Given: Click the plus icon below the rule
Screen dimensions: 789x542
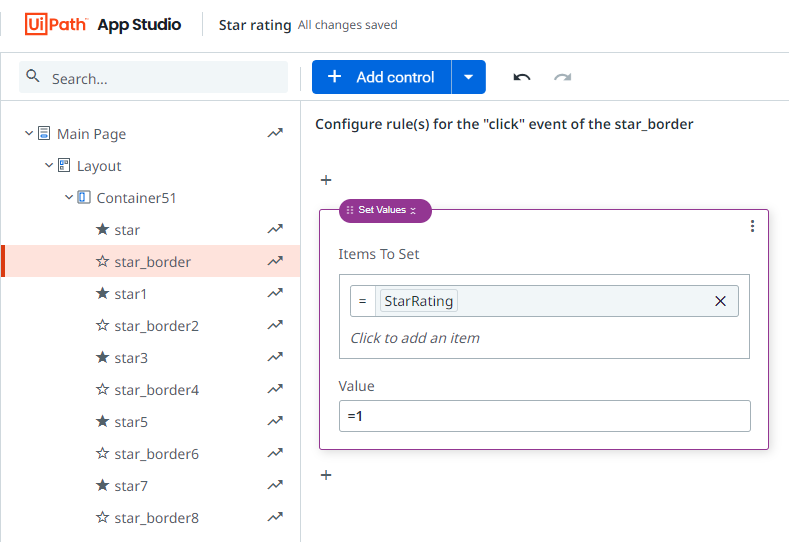Looking at the screenshot, I should pyautogui.click(x=326, y=475).
